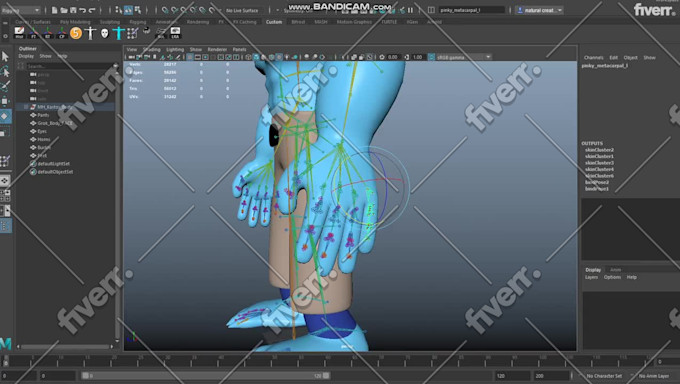This screenshot has height=384, width=680.
Task: Open the Channels menu in Channel Box
Action: 593,57
